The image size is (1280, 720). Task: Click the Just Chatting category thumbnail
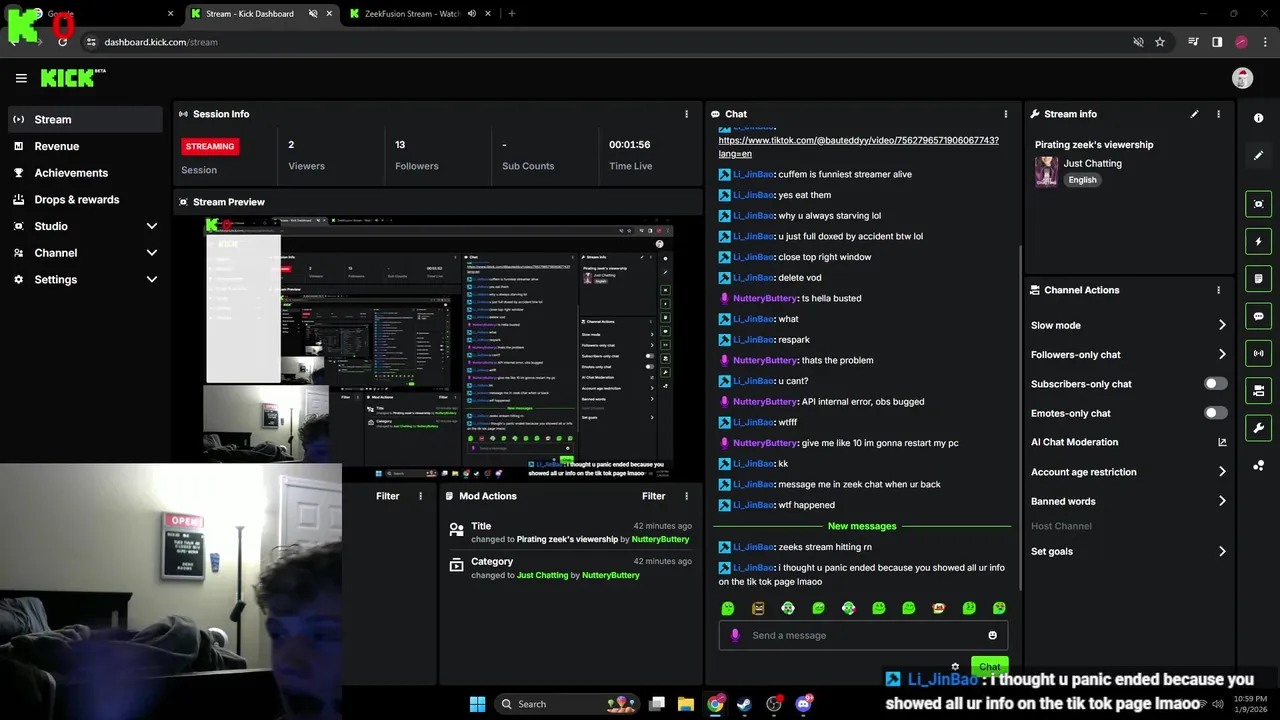coord(1046,171)
